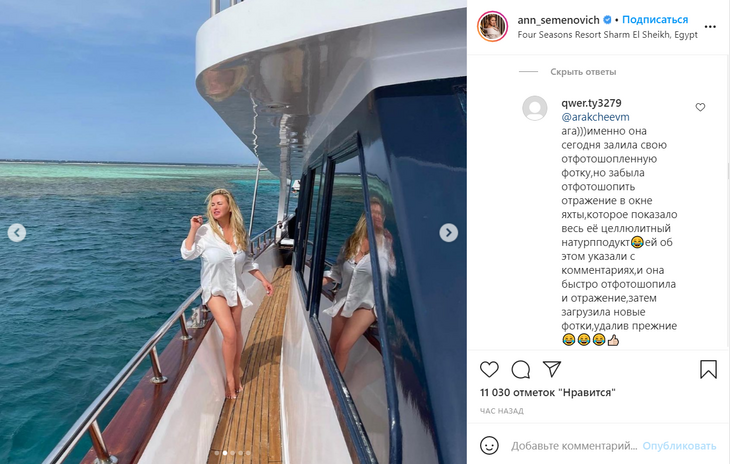
Task: Open the Four Seasons Resort Sharm El Sheikh location
Action: [x=607, y=34]
